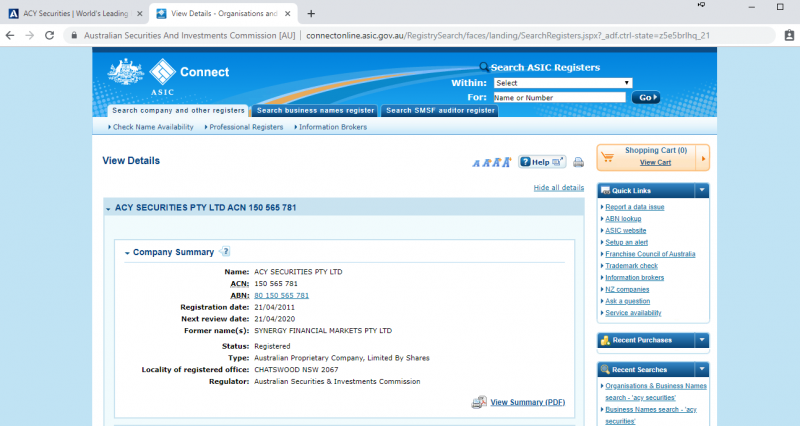
Task: Click the third font size A icon
Action: 496,162
